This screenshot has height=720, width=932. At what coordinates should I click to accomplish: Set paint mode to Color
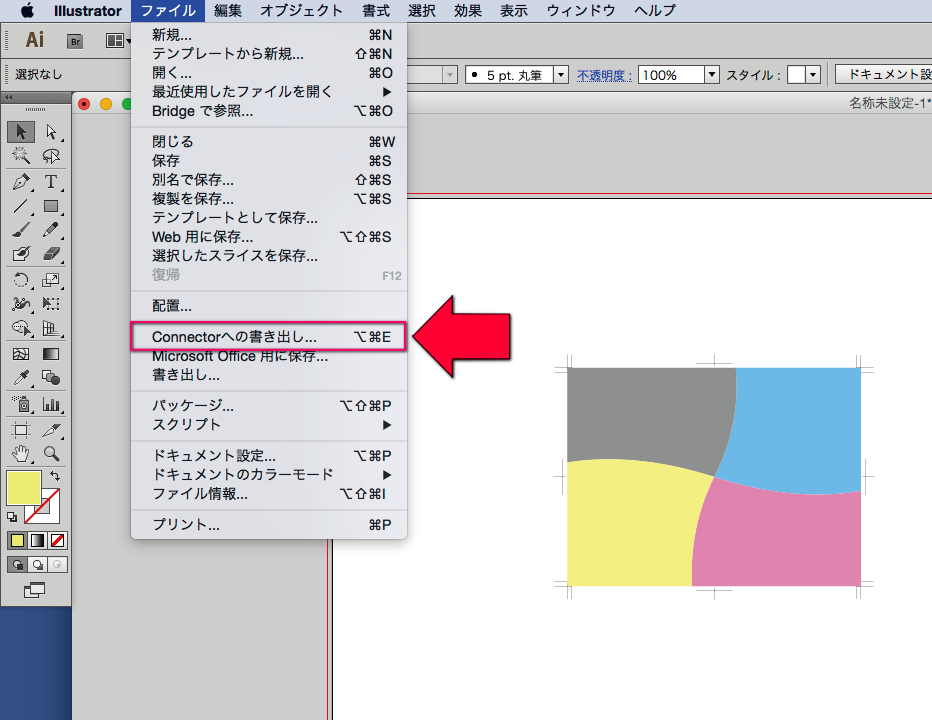click(17, 540)
